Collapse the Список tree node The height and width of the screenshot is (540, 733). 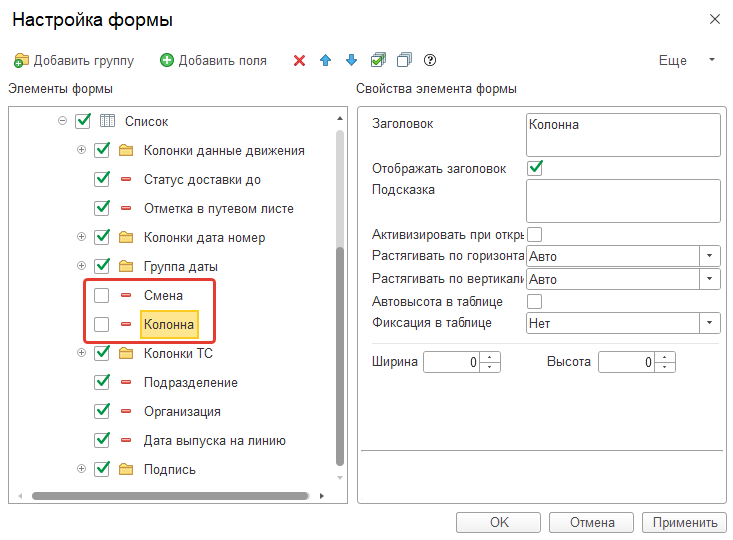(x=62, y=121)
